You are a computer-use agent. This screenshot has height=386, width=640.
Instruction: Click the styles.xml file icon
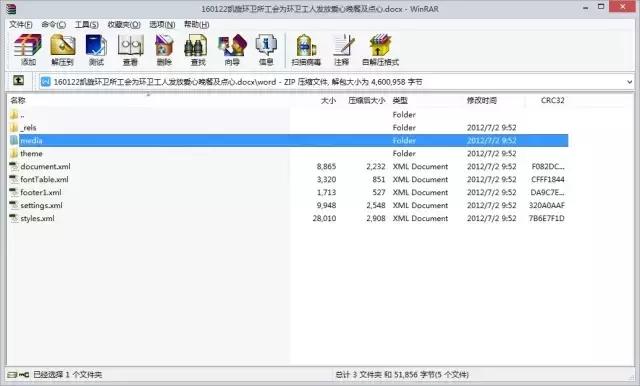[x=14, y=218]
